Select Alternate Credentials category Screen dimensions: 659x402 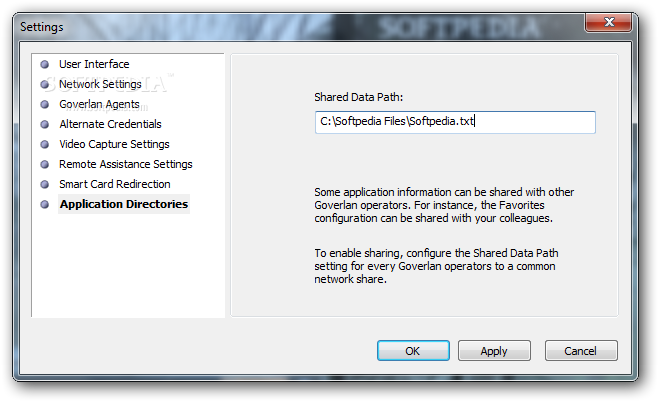111,124
